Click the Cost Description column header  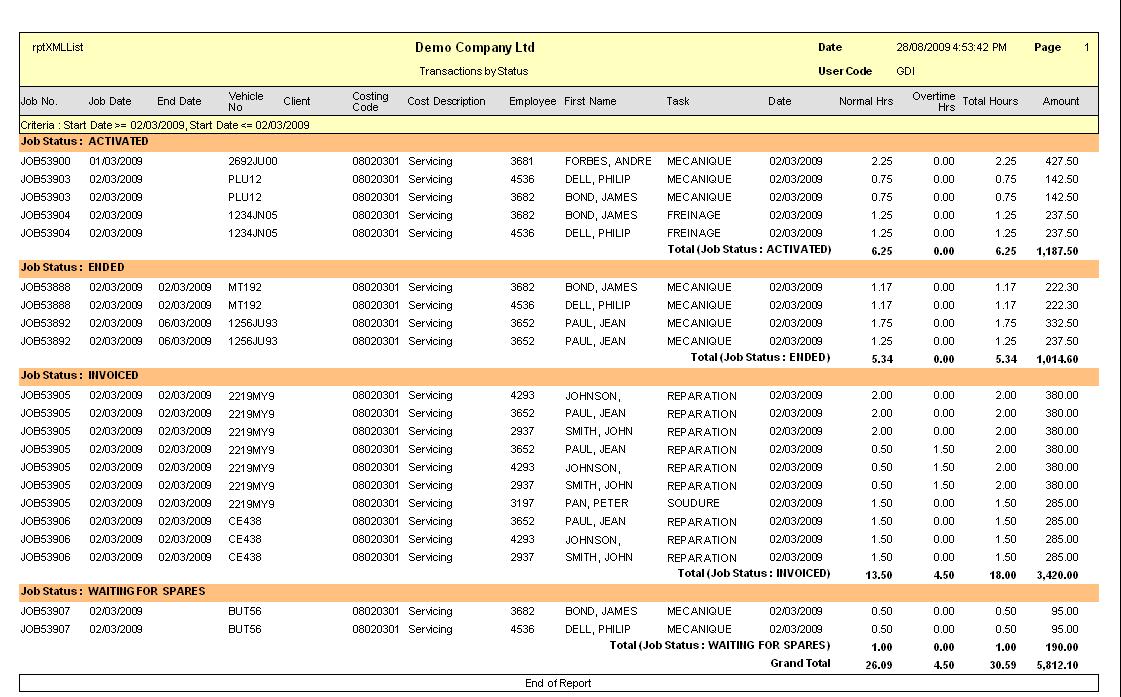(446, 101)
